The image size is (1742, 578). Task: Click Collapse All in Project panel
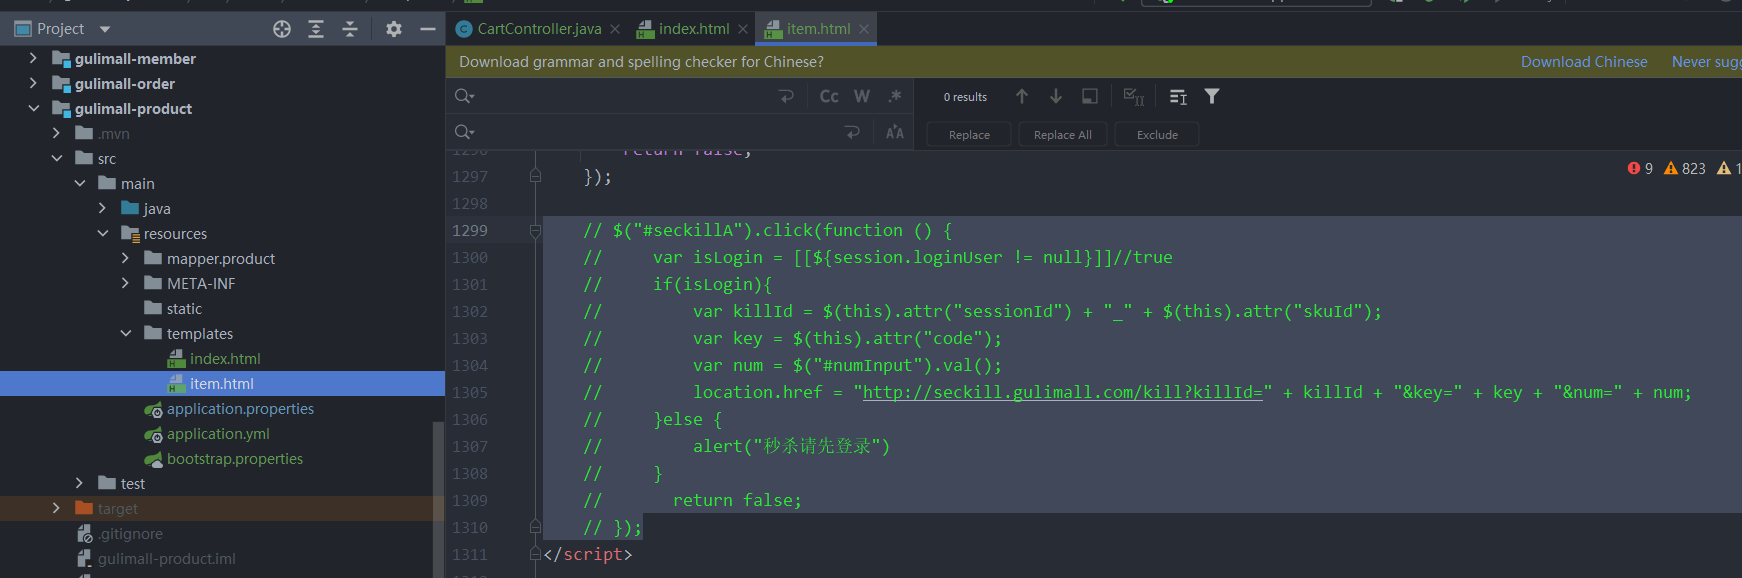[350, 29]
